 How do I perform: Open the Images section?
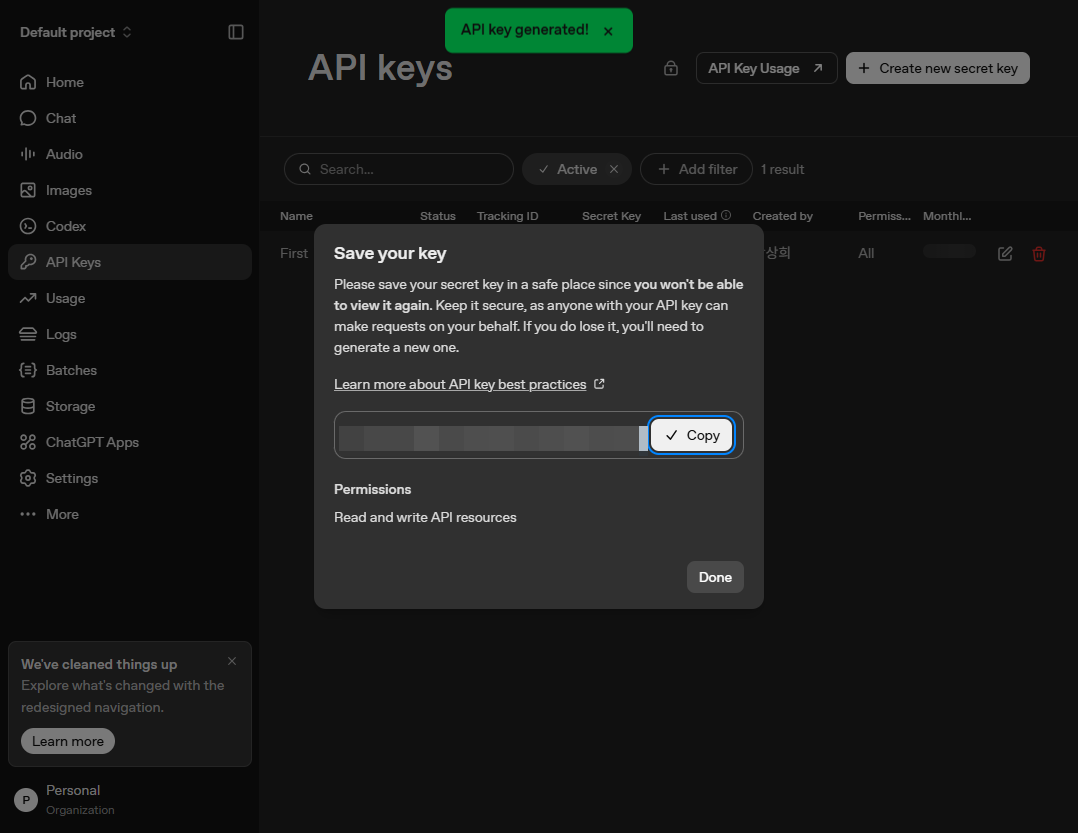tap(129, 190)
